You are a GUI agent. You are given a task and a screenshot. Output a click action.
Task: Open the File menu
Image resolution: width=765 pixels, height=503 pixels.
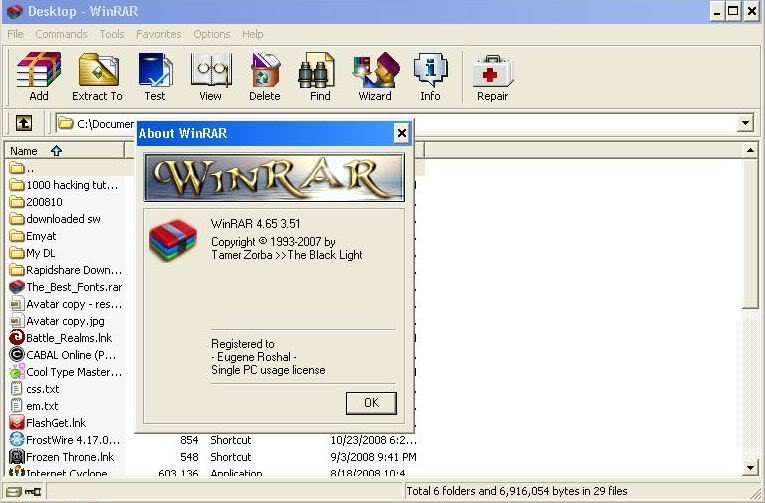point(16,34)
